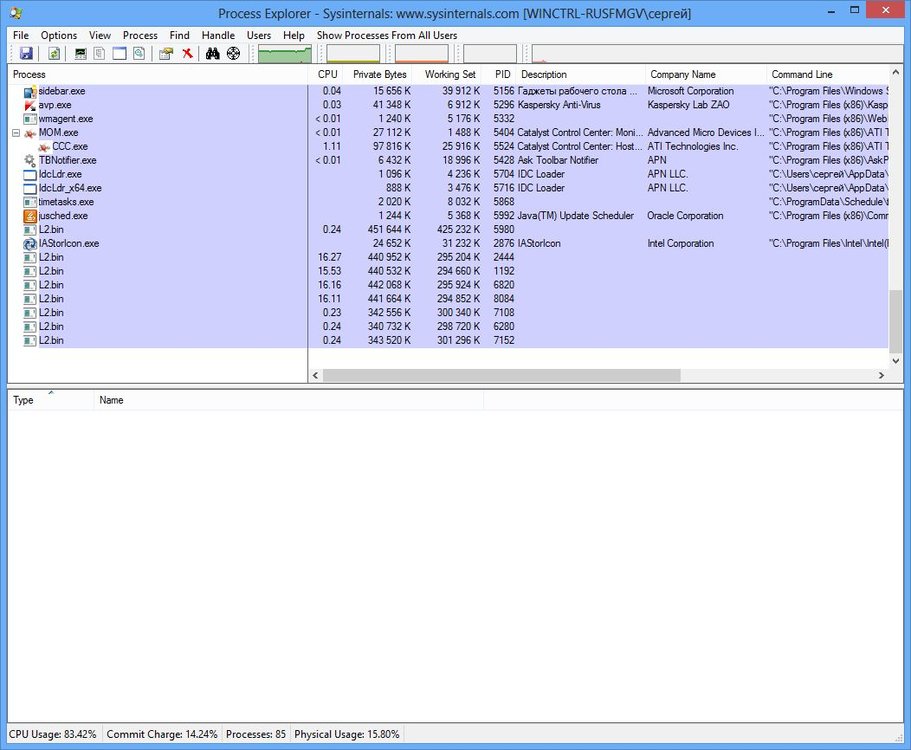911x750 pixels.
Task: Click the crosshair Find Window's Process icon
Action: pos(233,54)
